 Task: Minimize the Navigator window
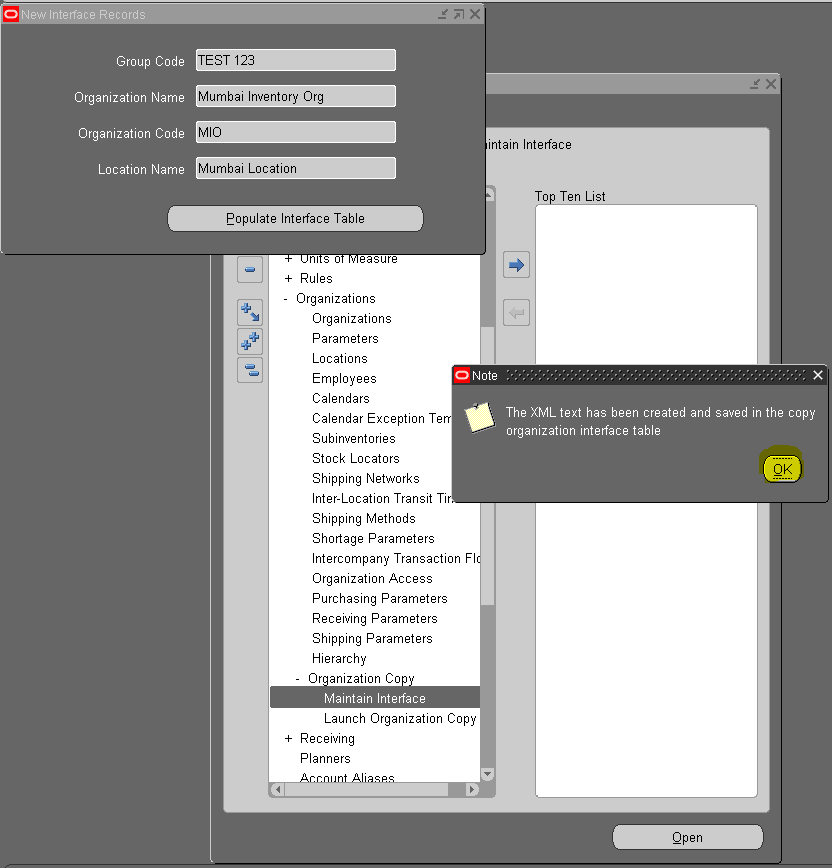point(755,84)
